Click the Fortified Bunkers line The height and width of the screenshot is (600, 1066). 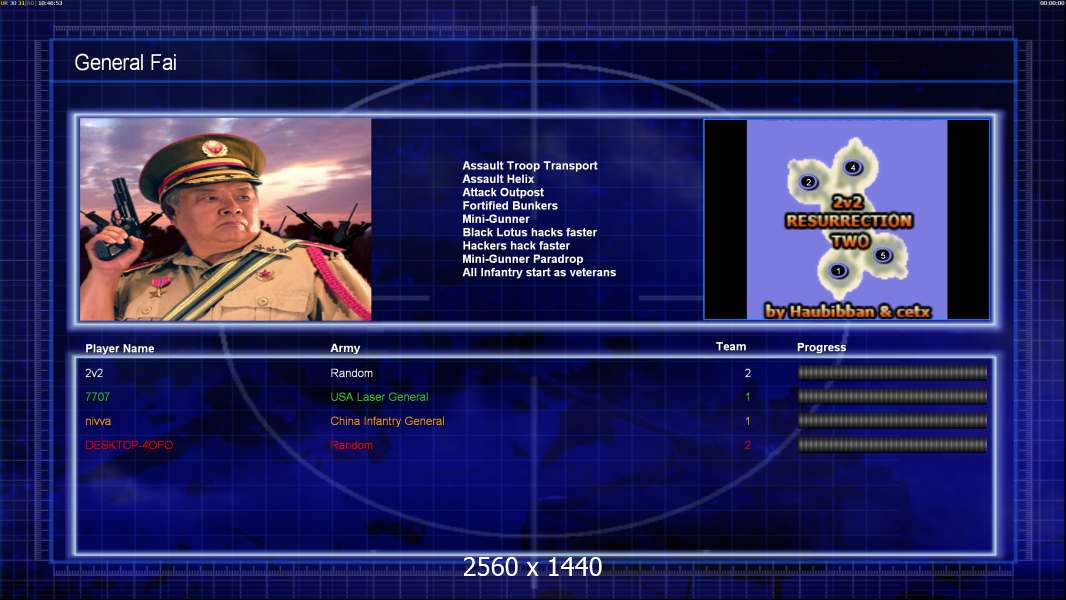510,206
